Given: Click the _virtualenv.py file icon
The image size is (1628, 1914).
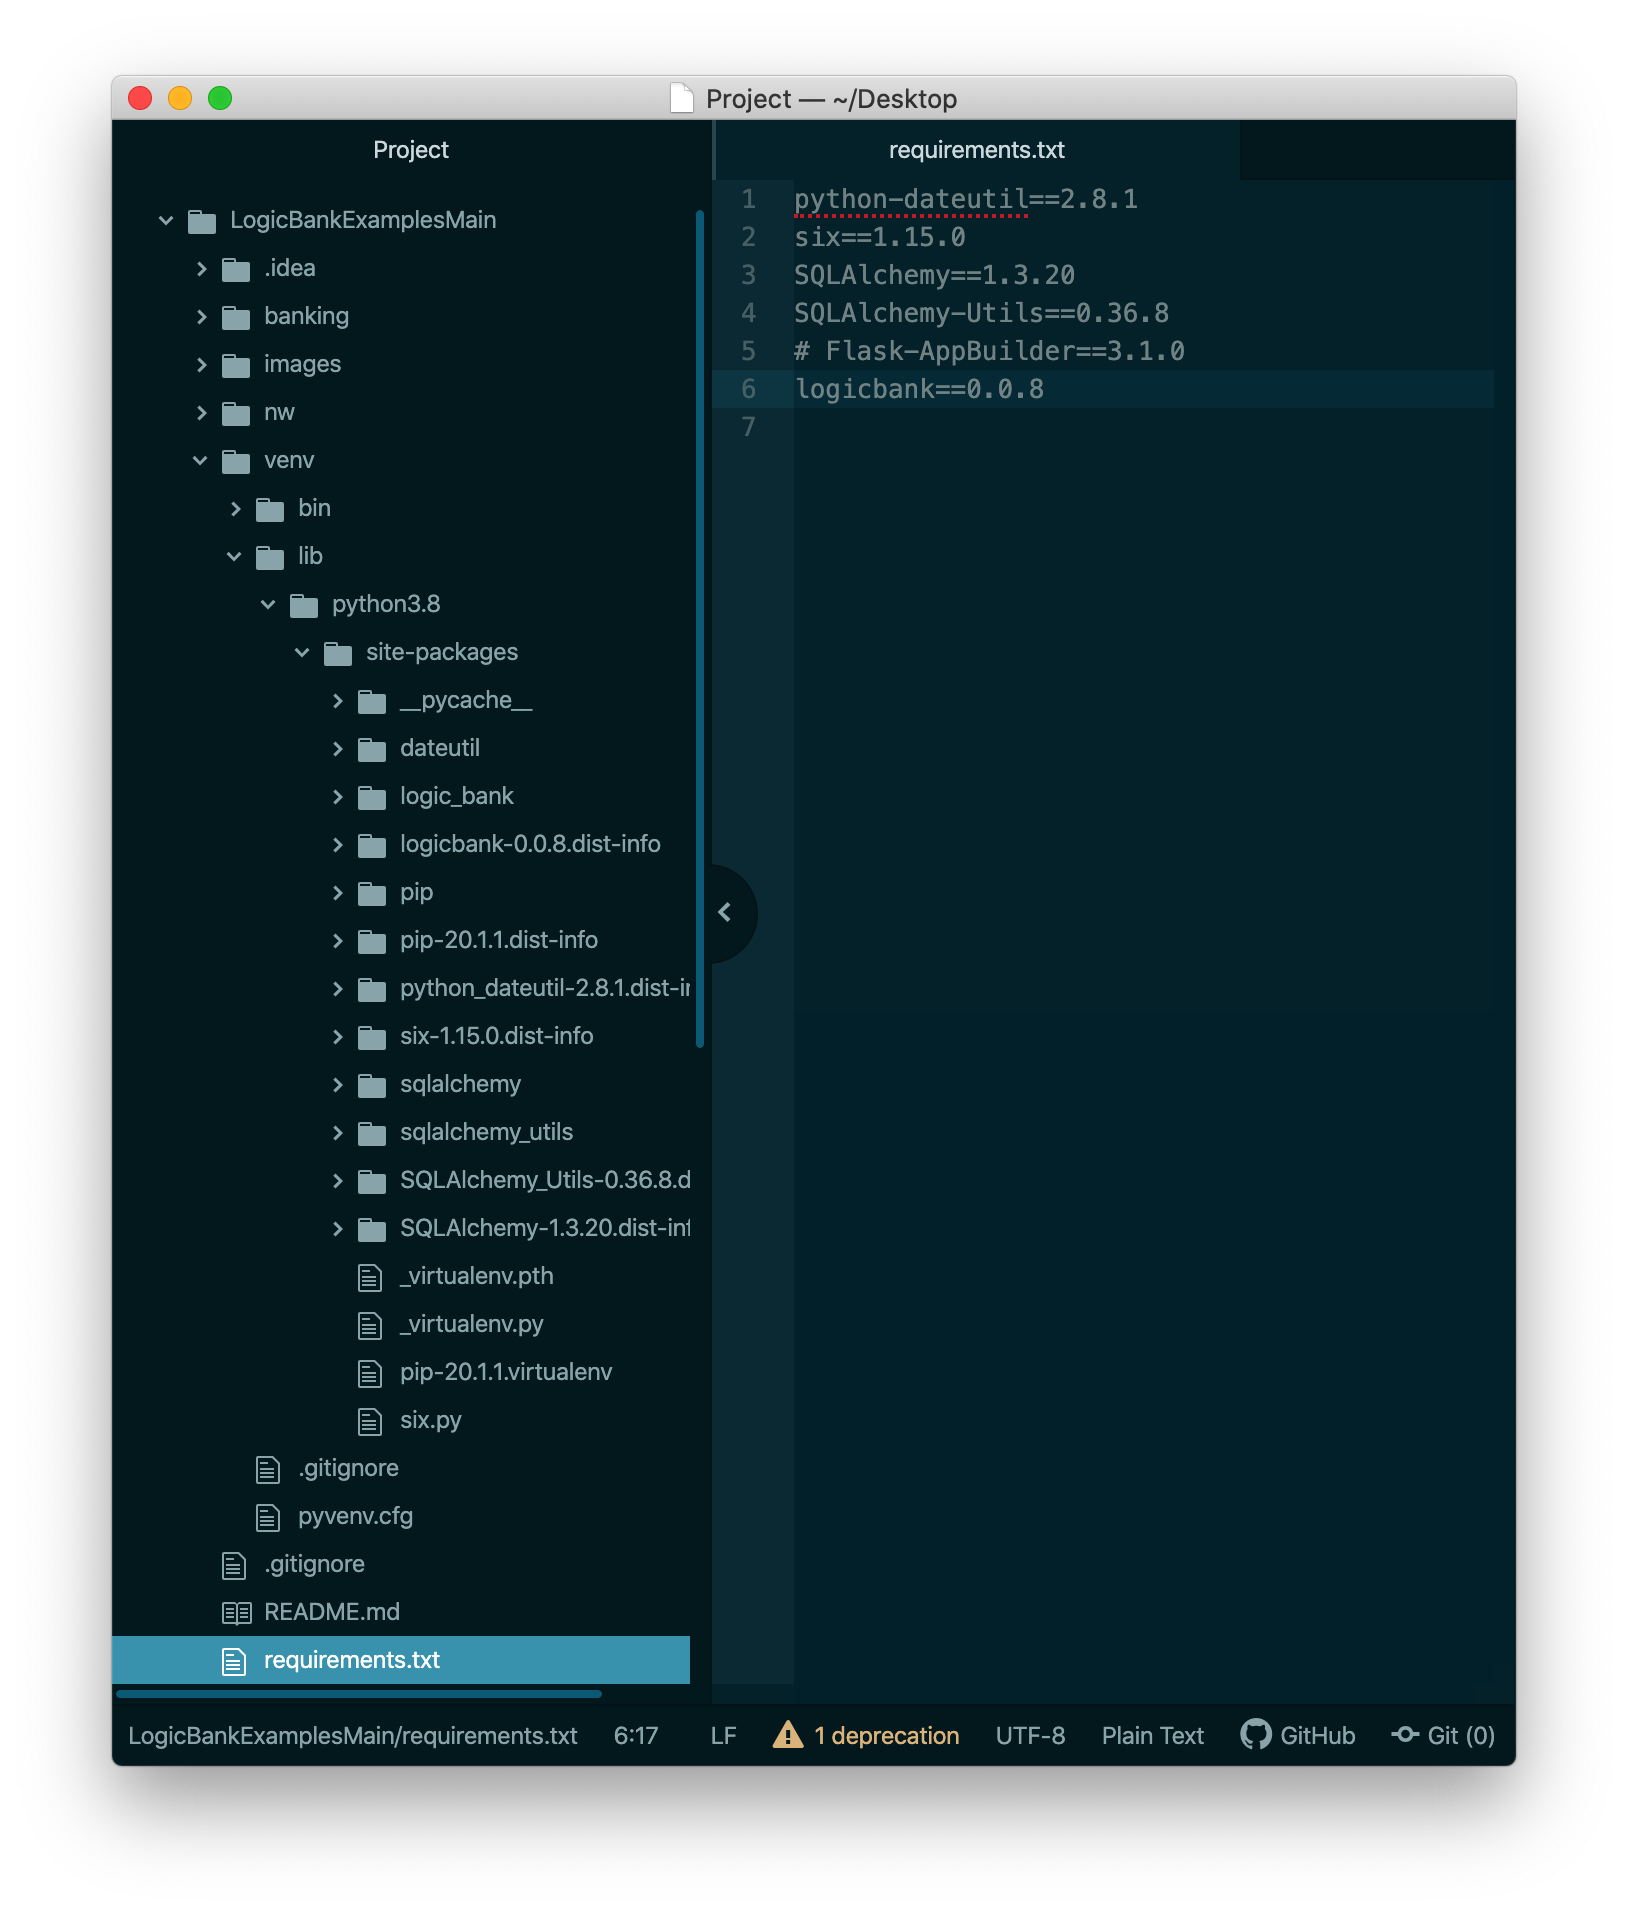Looking at the screenshot, I should (x=370, y=1325).
